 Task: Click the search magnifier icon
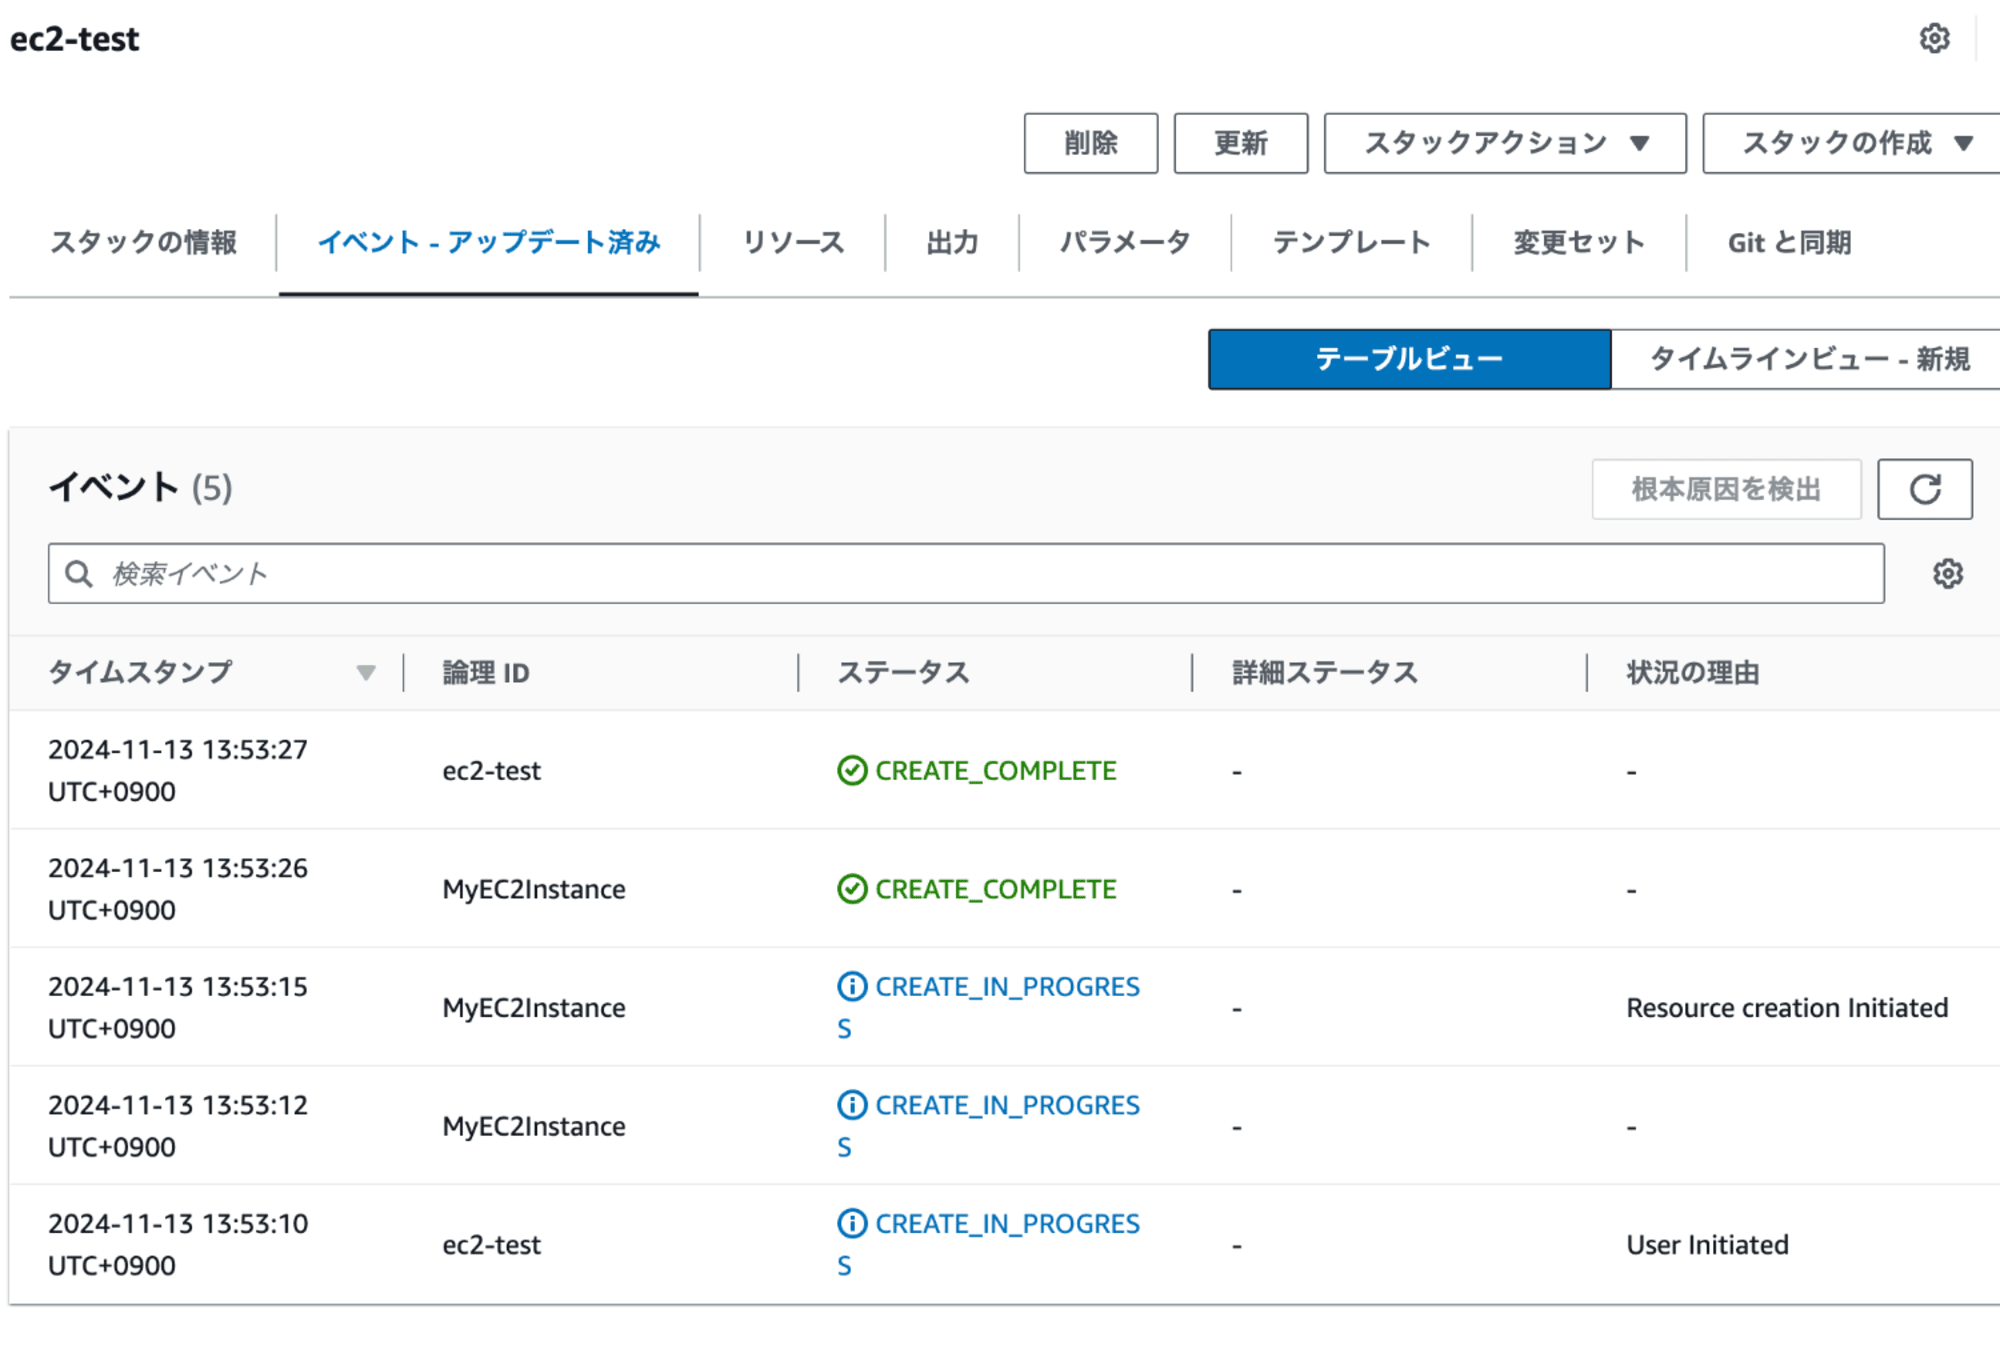(x=79, y=574)
